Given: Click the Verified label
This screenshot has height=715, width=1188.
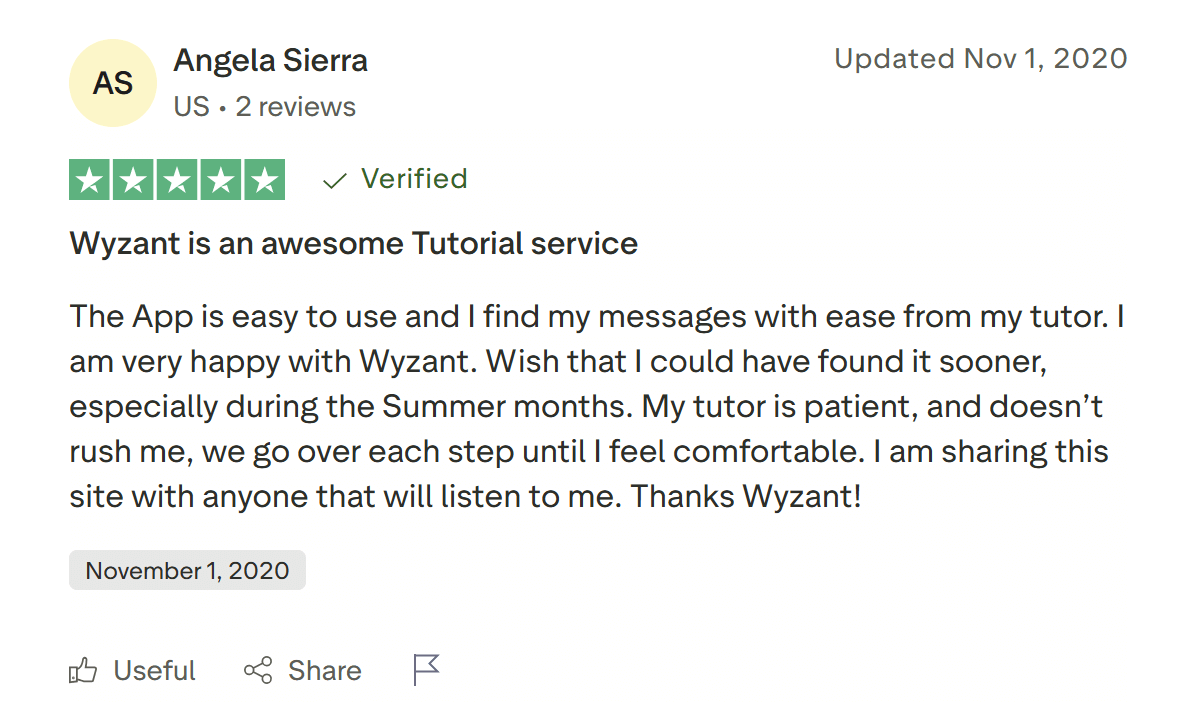Looking at the screenshot, I should pos(414,178).
